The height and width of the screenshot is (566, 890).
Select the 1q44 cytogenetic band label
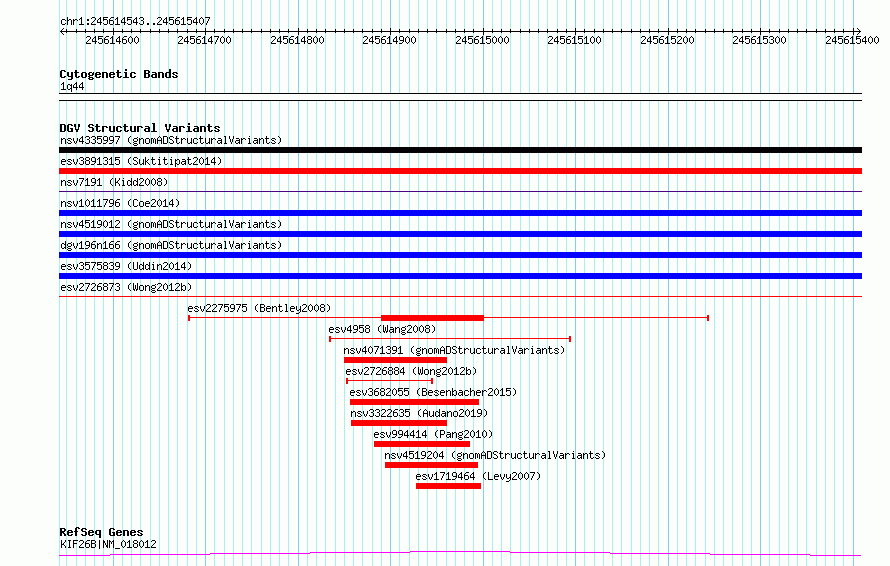(x=72, y=86)
